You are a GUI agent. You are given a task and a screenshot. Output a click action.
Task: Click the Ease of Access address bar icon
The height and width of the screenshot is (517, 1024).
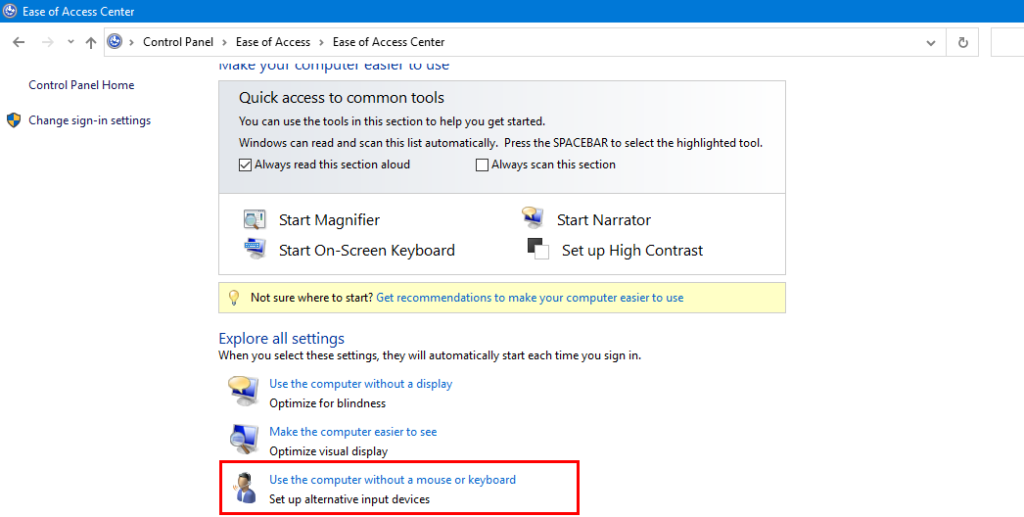115,42
